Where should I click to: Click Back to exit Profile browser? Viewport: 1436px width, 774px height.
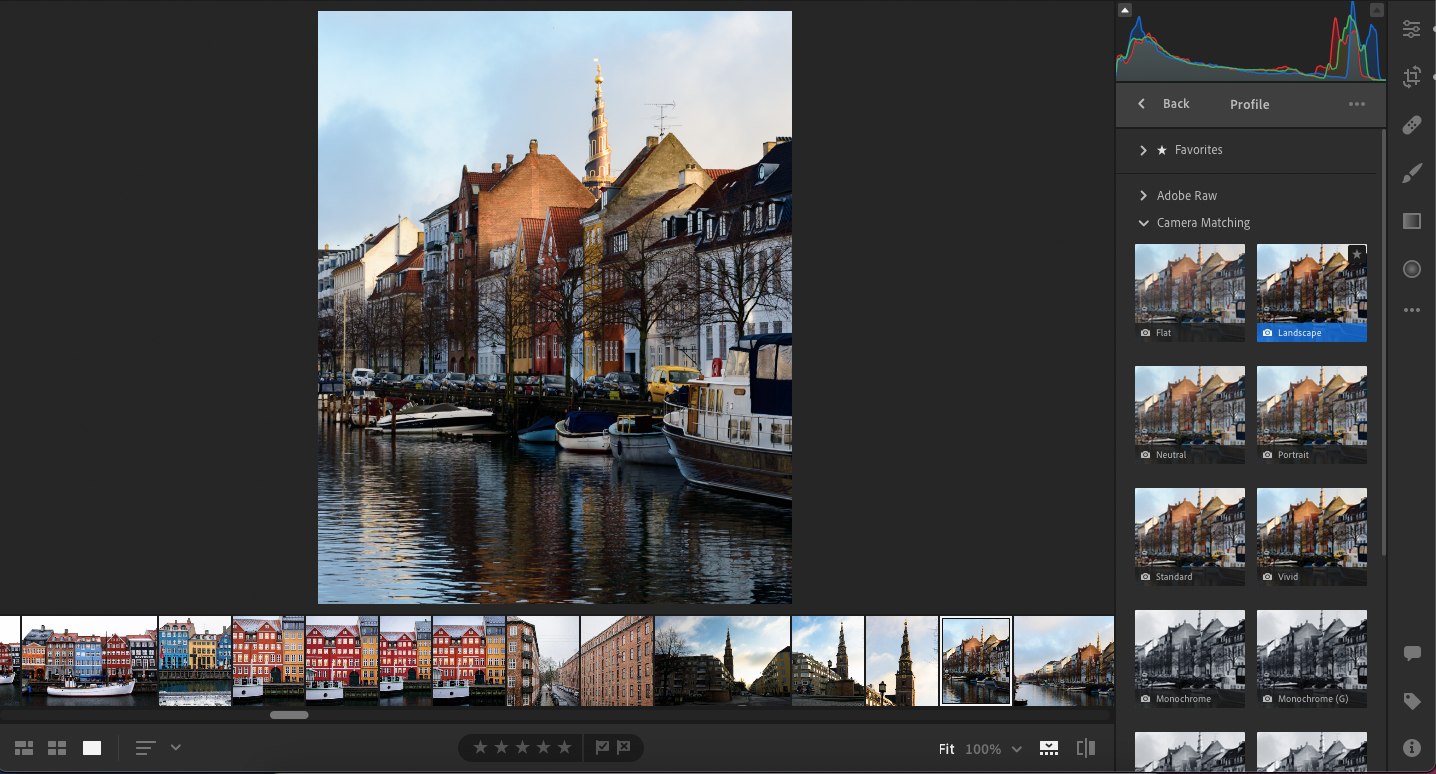[1165, 104]
